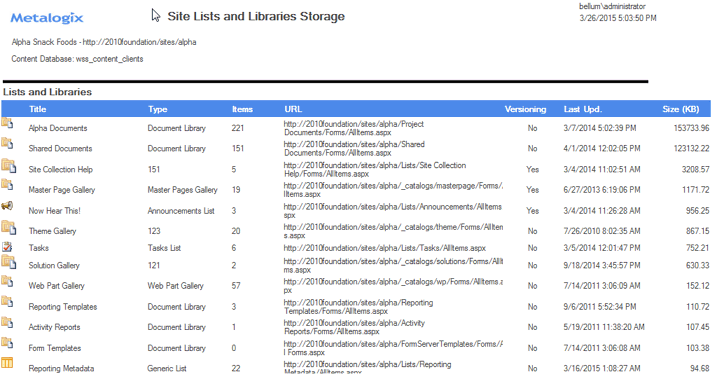Select the Solution Gallery title
Image resolution: width=717 pixels, height=379 pixels.
(x=54, y=266)
